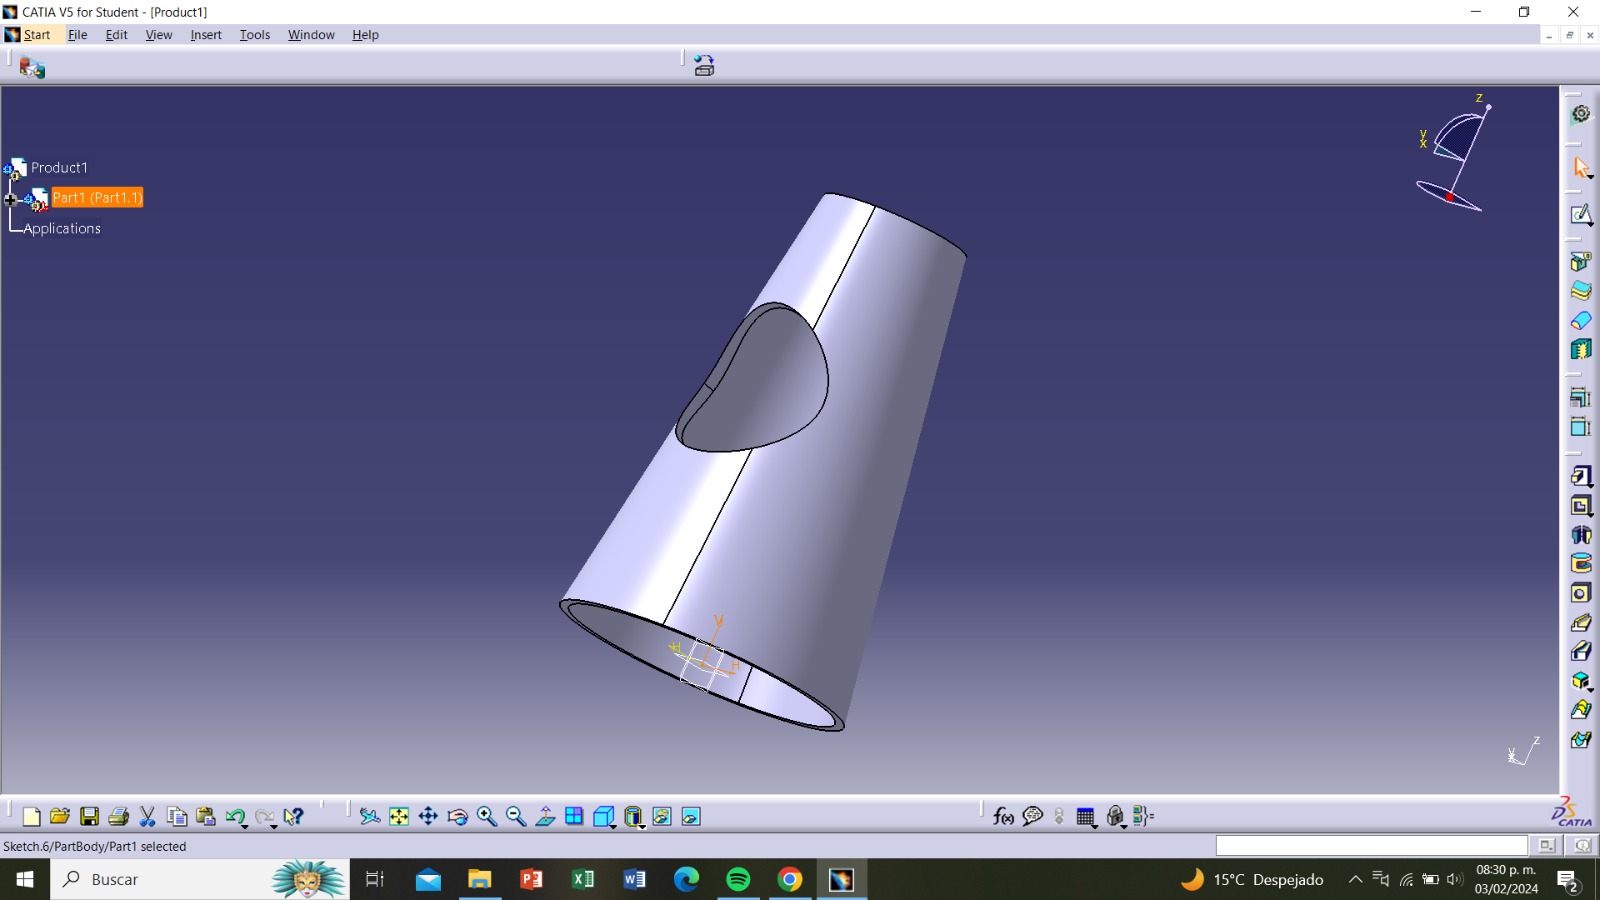Open Design Table icon
Viewport: 1600px width, 900px height.
tap(1085, 817)
